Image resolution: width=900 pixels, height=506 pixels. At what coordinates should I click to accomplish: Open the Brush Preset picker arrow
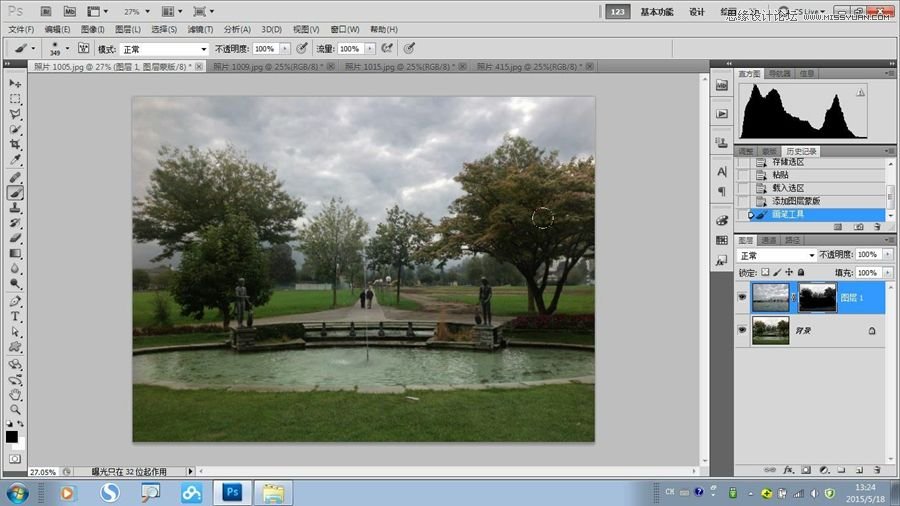pyautogui.click(x=67, y=49)
